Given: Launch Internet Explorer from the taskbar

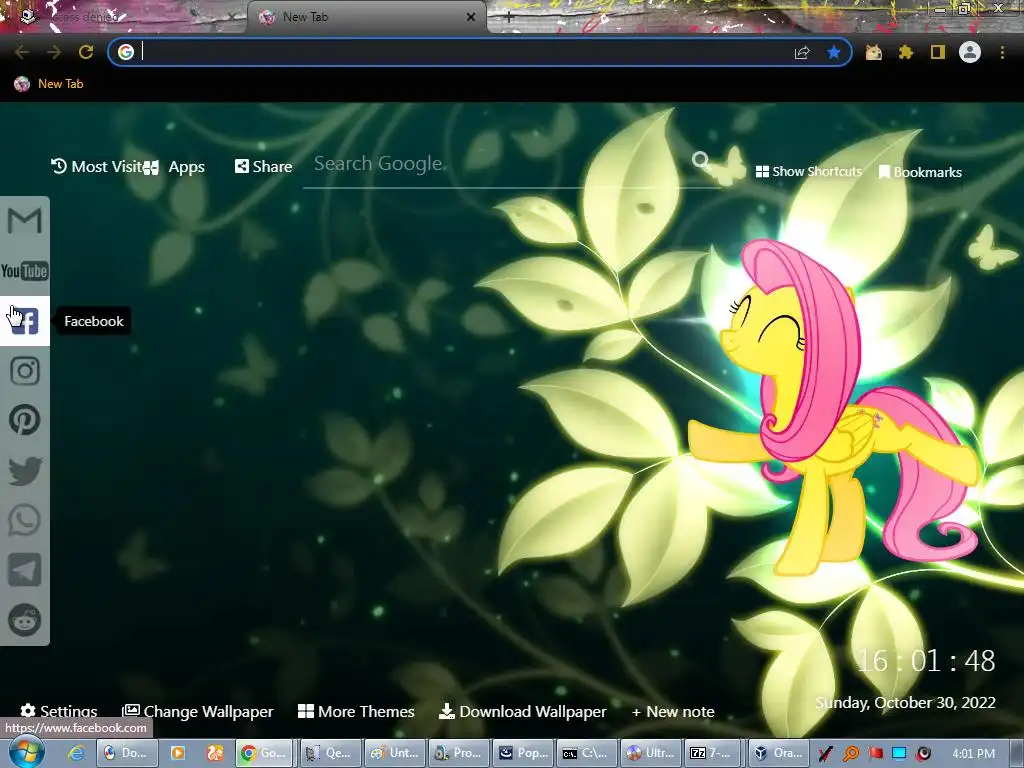Looking at the screenshot, I should [x=76, y=753].
